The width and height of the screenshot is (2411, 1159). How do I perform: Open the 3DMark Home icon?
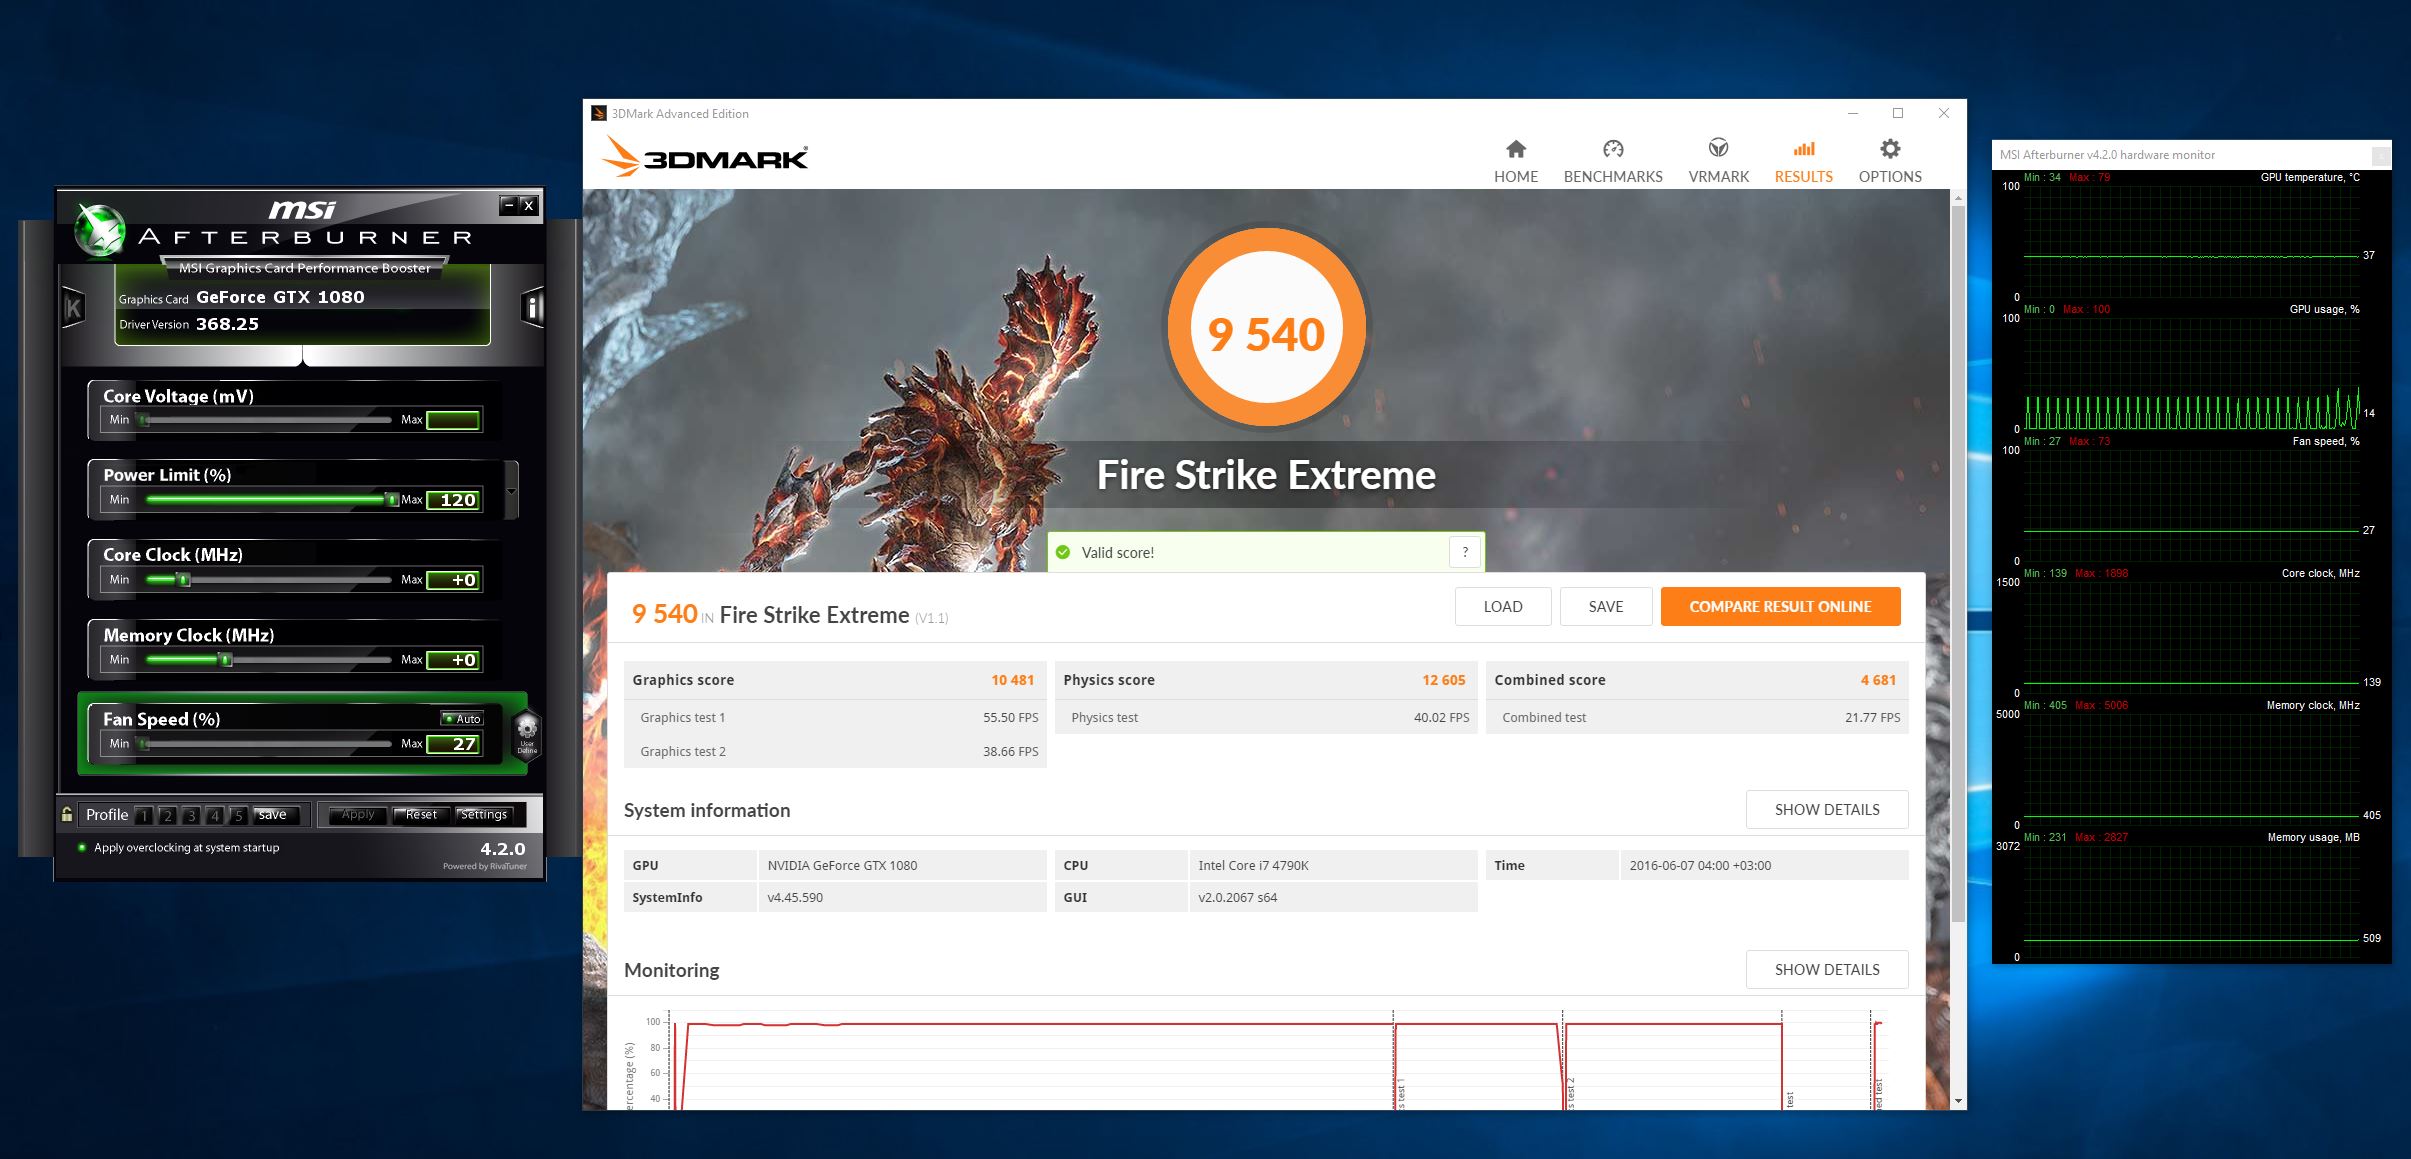point(1515,150)
